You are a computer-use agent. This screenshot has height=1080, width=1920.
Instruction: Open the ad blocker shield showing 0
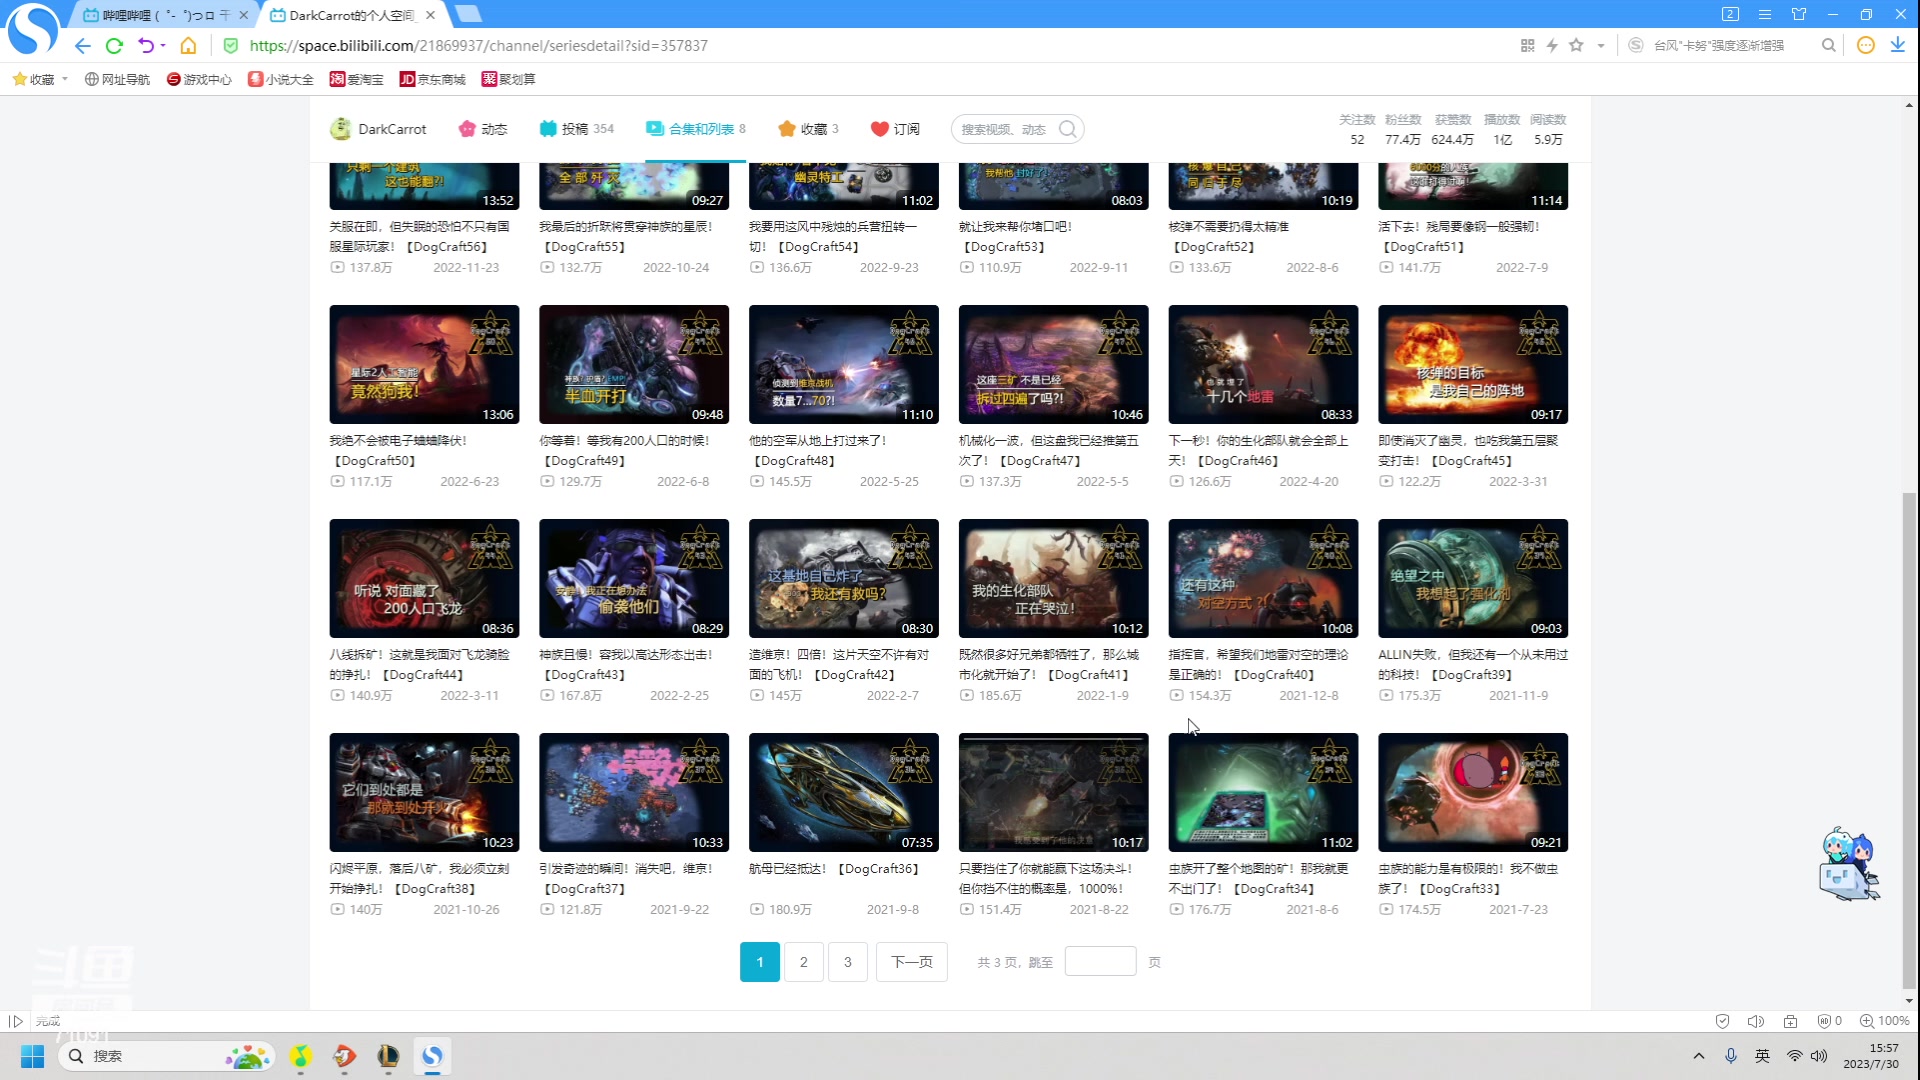point(1830,1021)
